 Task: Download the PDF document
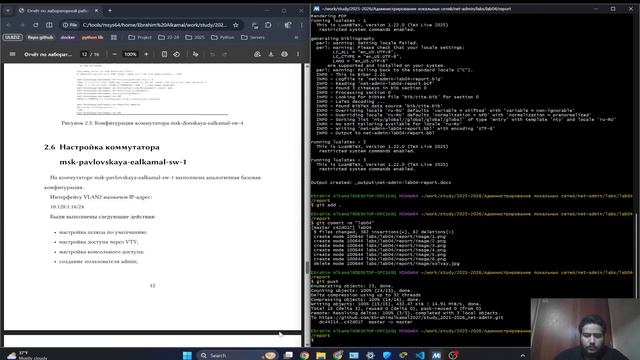tap(271, 54)
